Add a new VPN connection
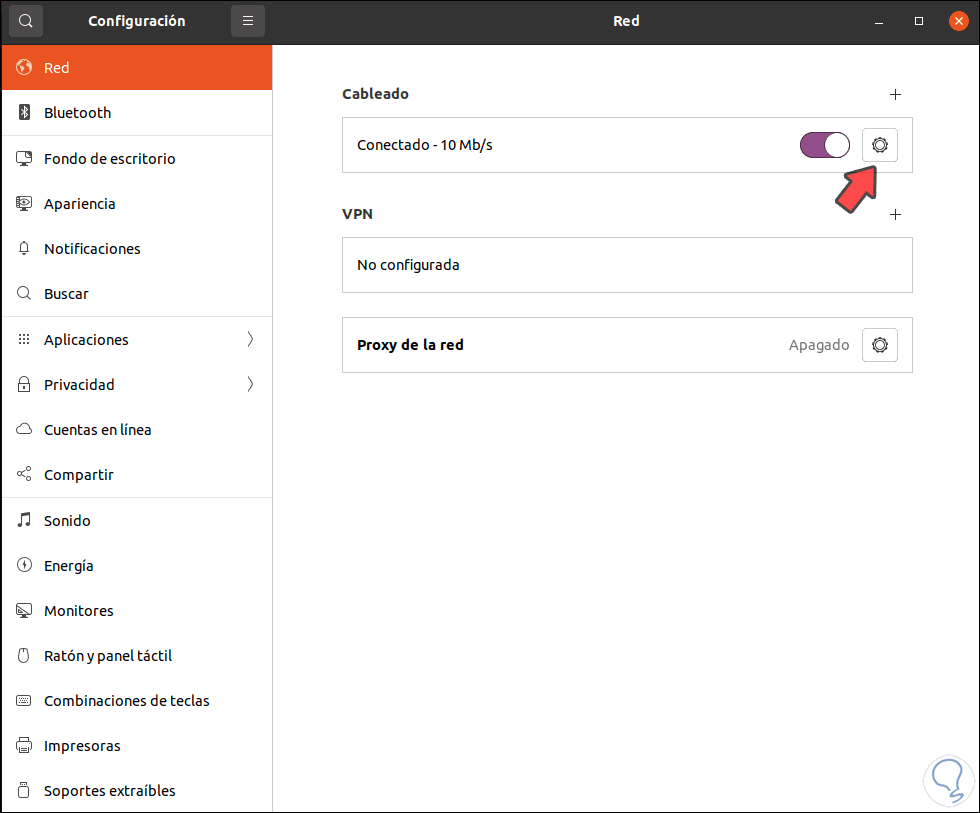 [896, 214]
